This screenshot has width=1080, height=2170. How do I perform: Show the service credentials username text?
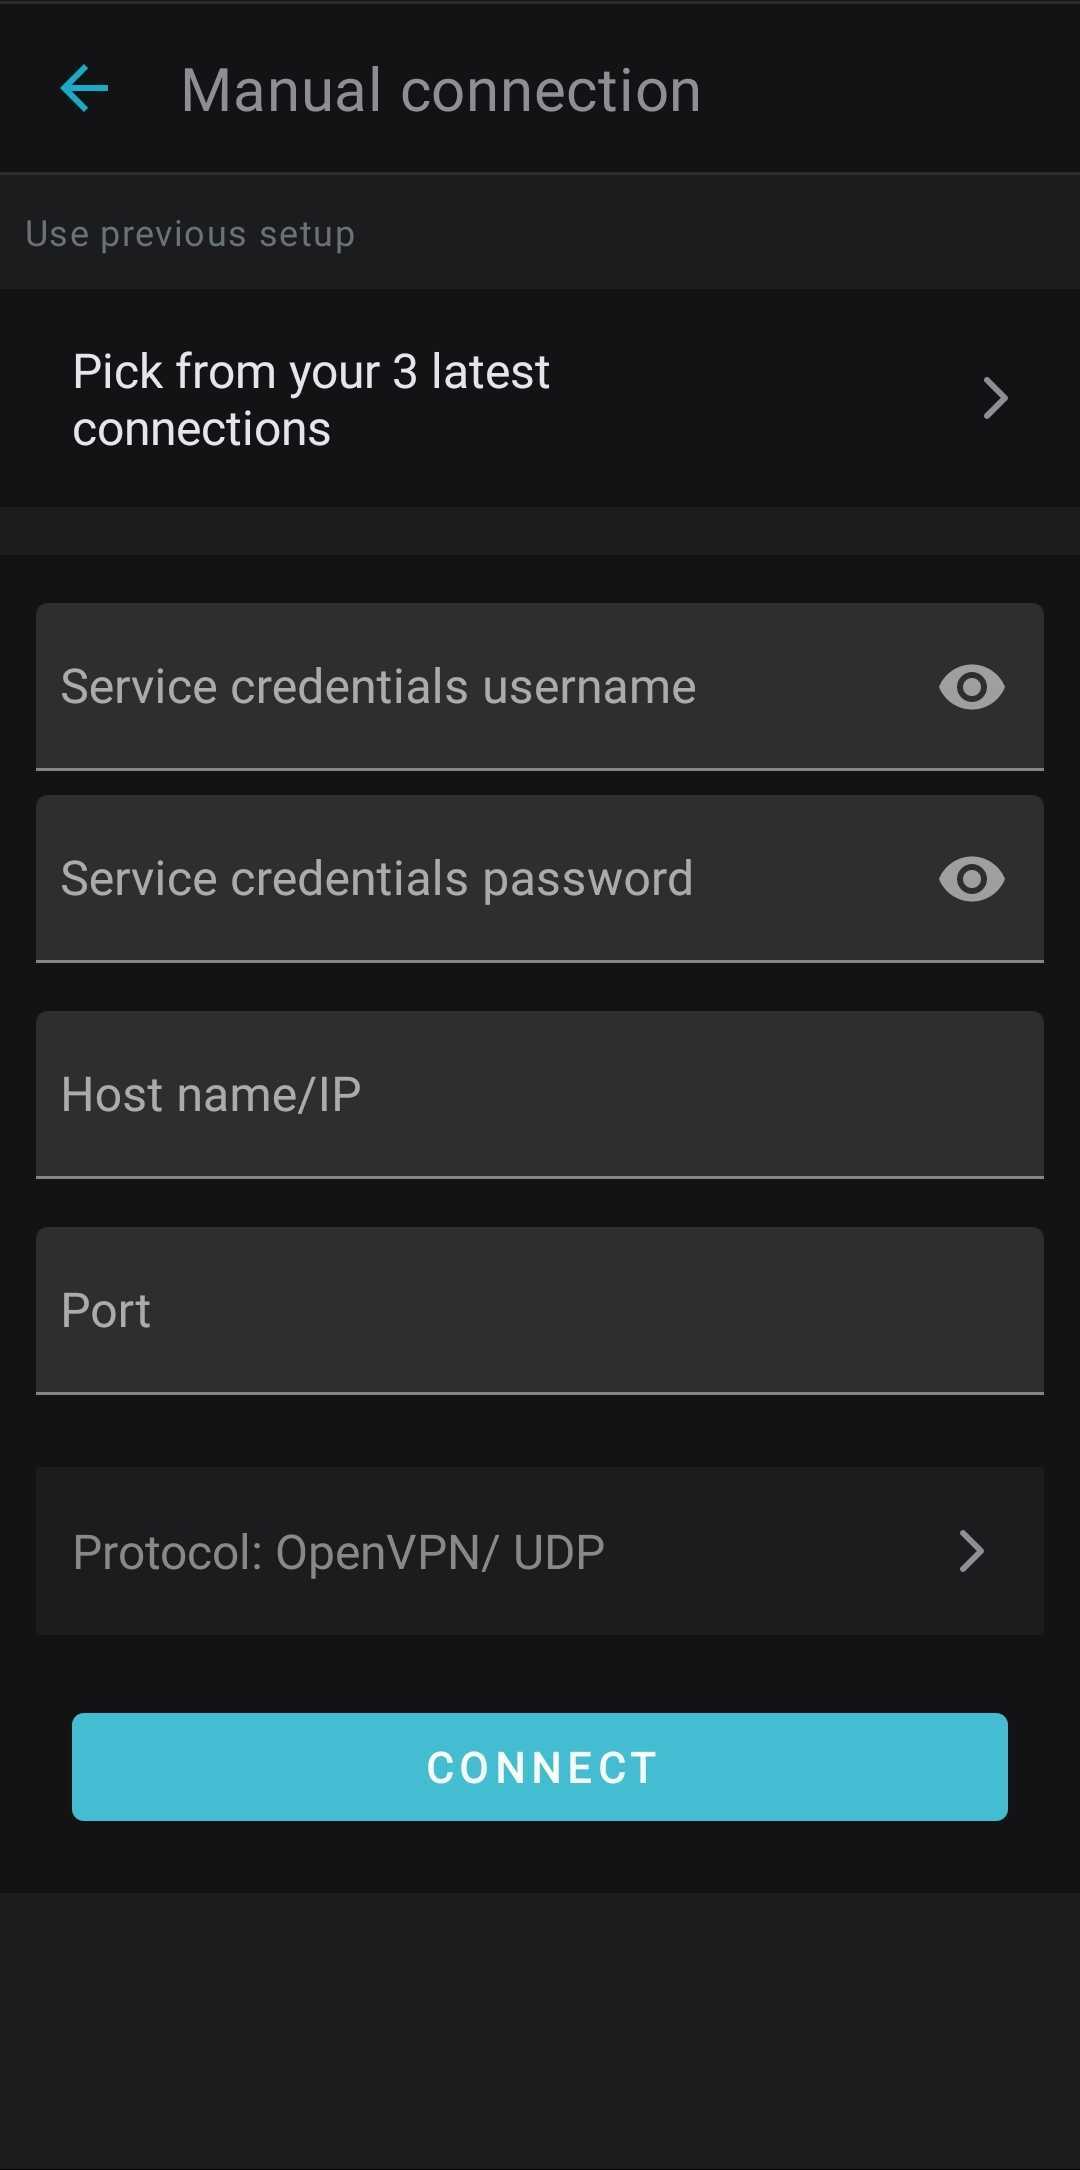[971, 687]
